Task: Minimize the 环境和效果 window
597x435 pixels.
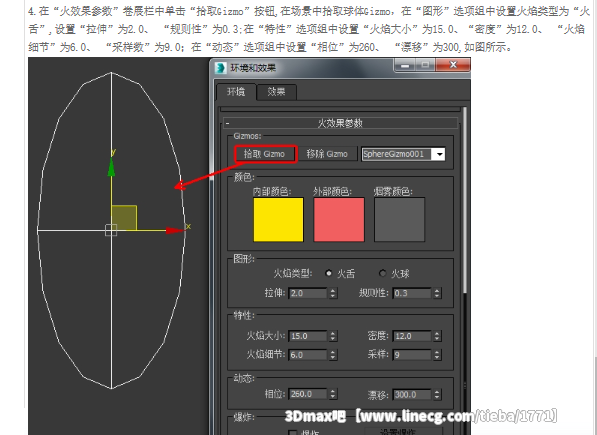Action: [405, 65]
